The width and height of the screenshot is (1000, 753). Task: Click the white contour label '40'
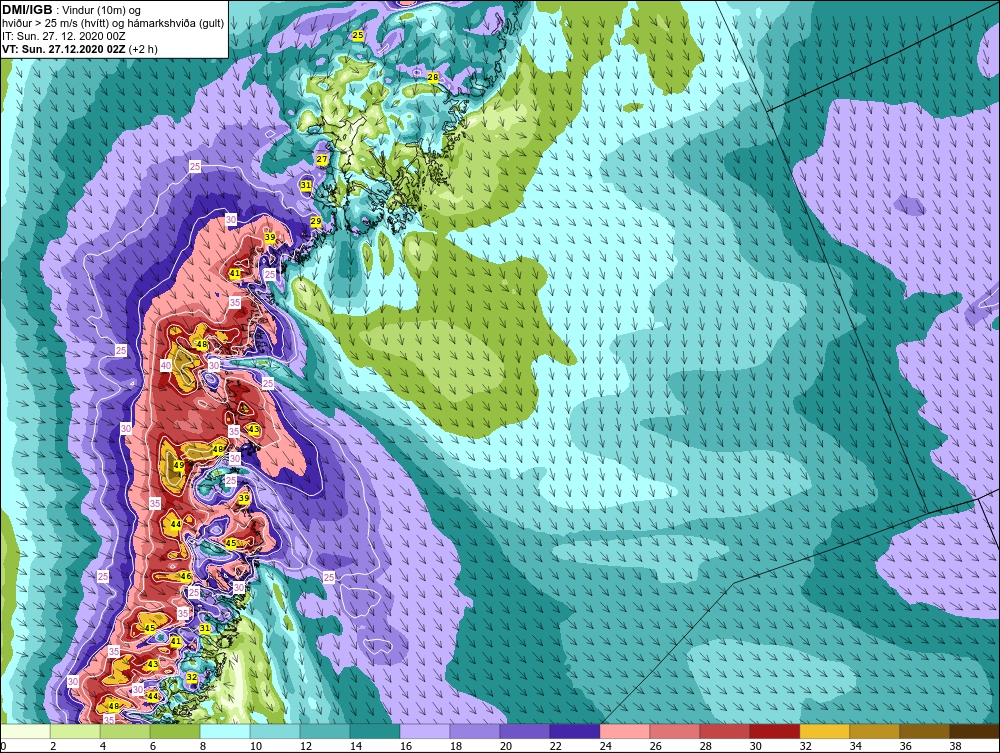[166, 365]
